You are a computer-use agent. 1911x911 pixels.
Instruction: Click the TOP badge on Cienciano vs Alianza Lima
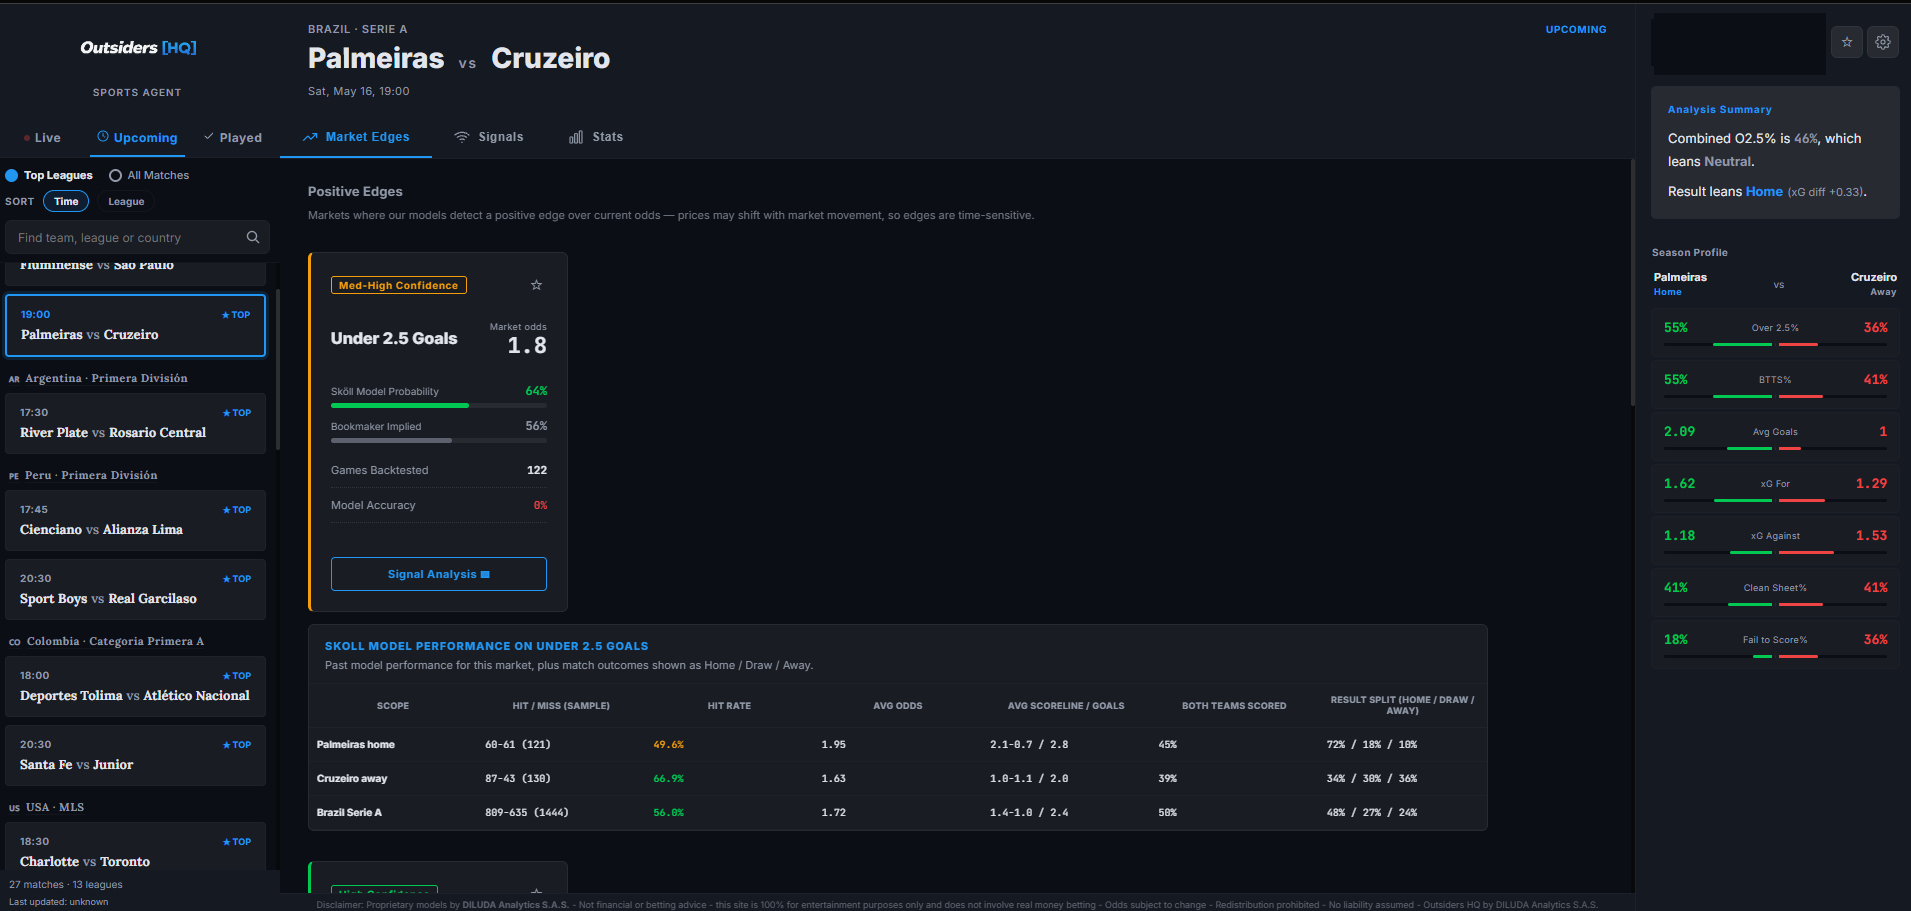(x=237, y=510)
